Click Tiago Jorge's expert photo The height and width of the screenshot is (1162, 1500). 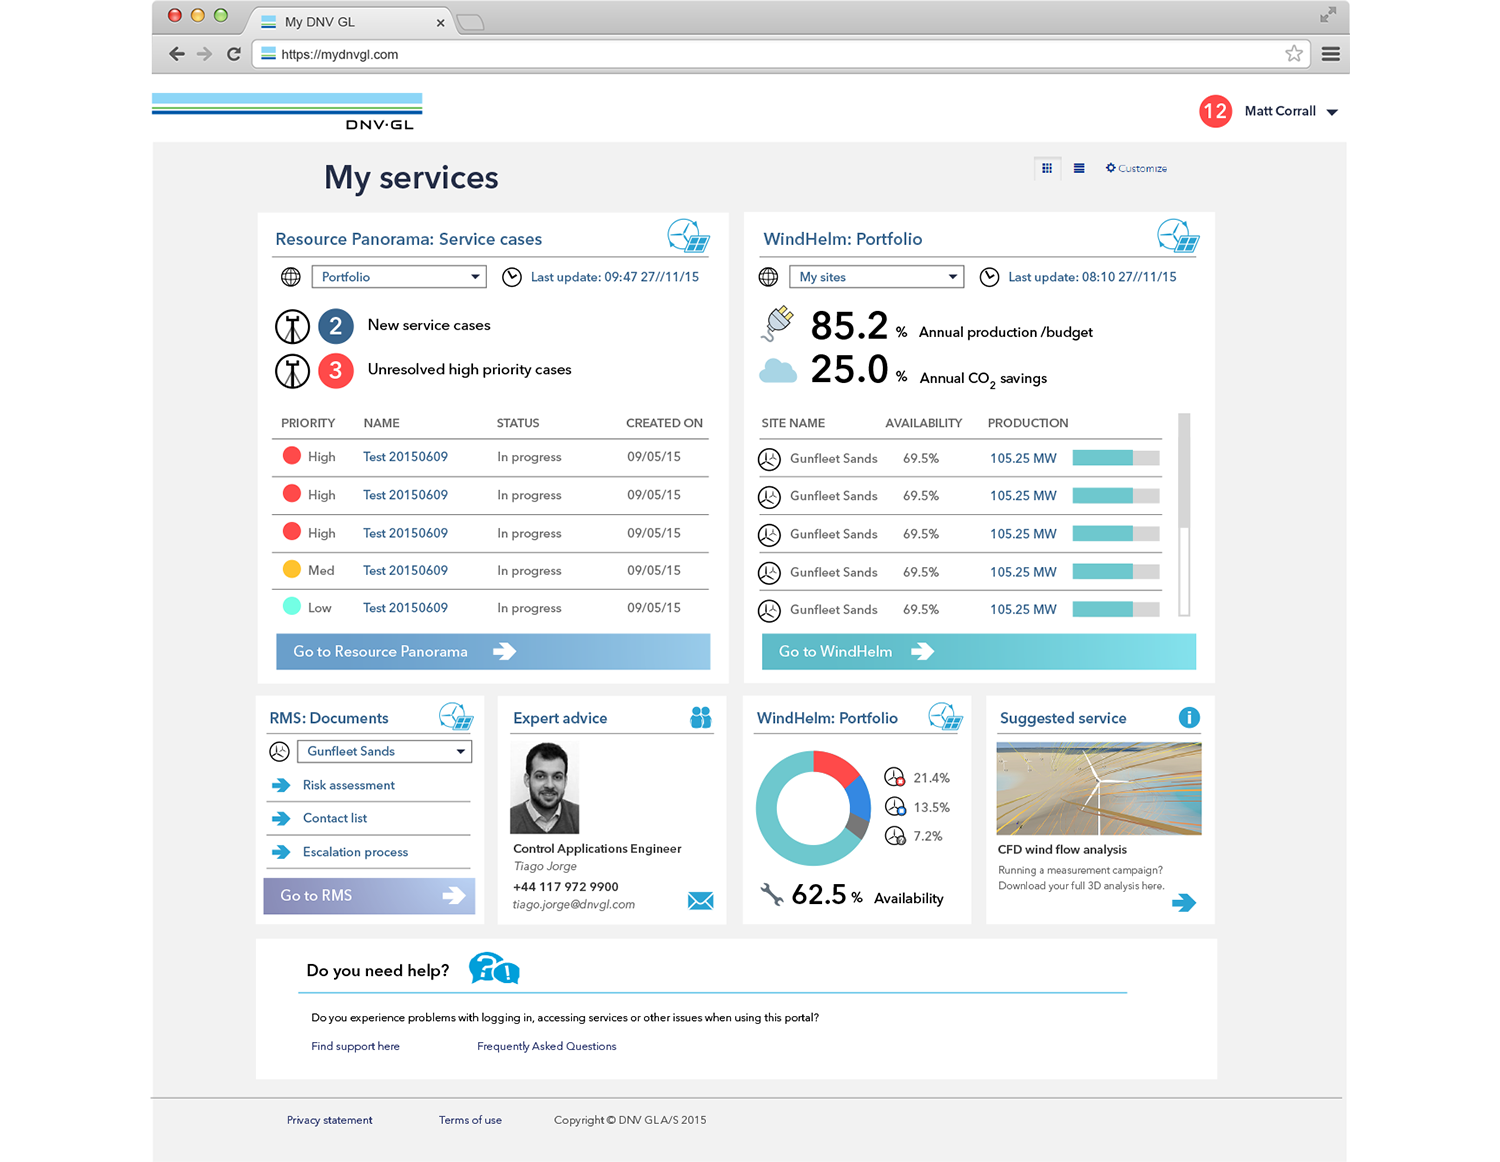click(544, 788)
